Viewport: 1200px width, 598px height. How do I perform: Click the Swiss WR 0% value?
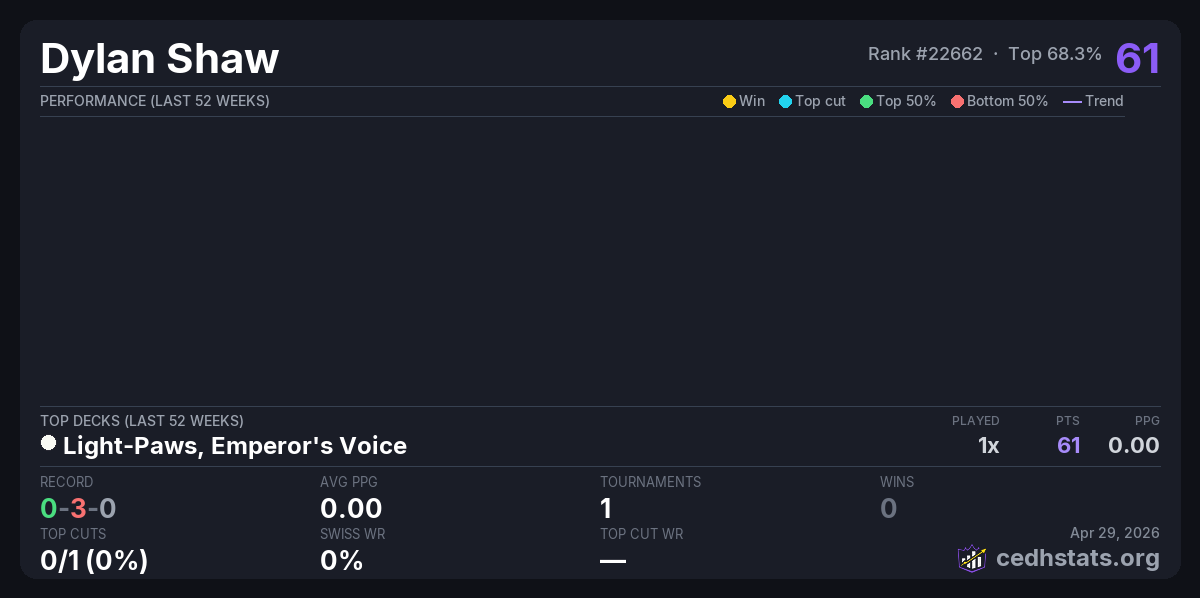[x=341, y=560]
